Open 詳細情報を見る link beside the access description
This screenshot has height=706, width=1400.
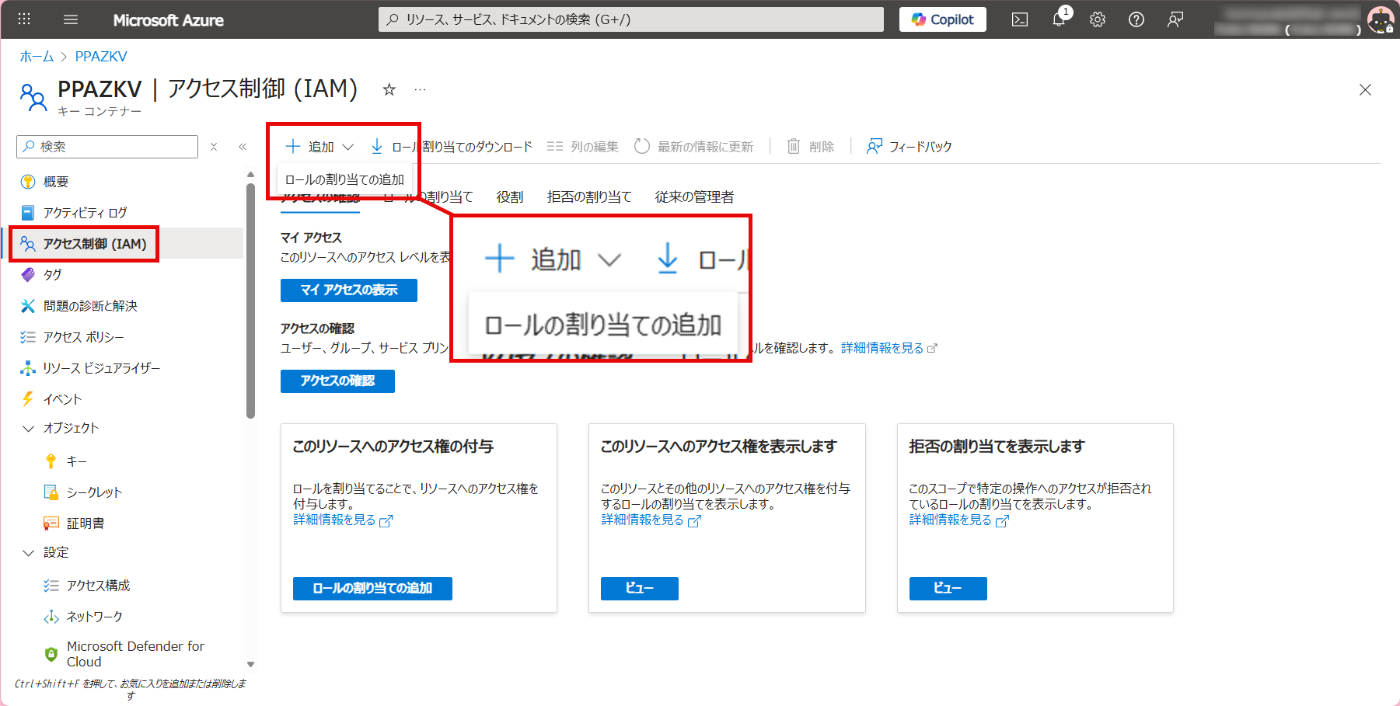889,348
